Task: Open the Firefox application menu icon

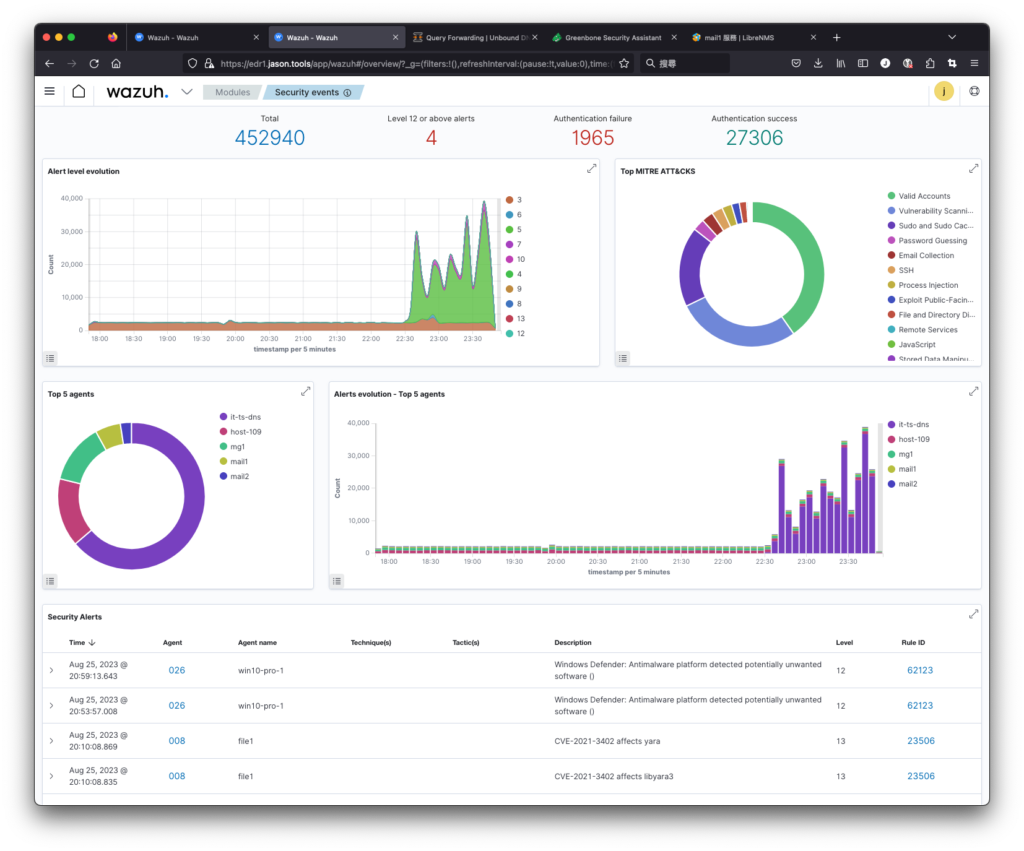Action: point(974,63)
